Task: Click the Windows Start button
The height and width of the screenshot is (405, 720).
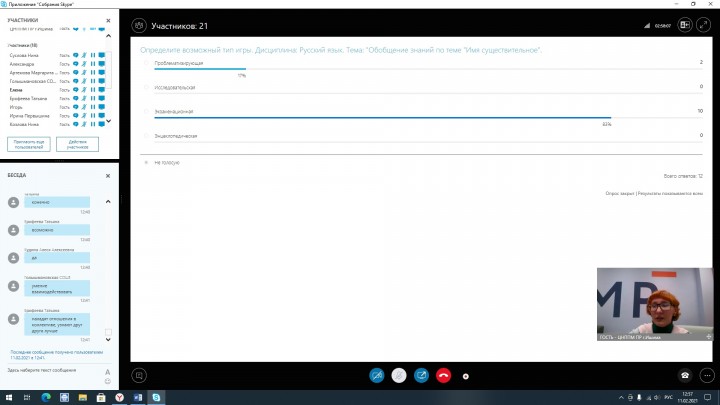Action: pos(8,397)
